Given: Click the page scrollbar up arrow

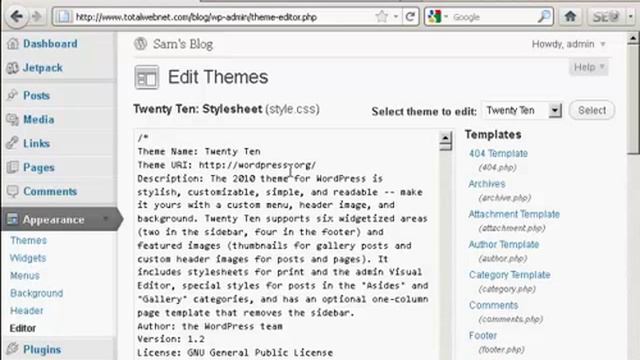Looking at the screenshot, I should (633, 38).
